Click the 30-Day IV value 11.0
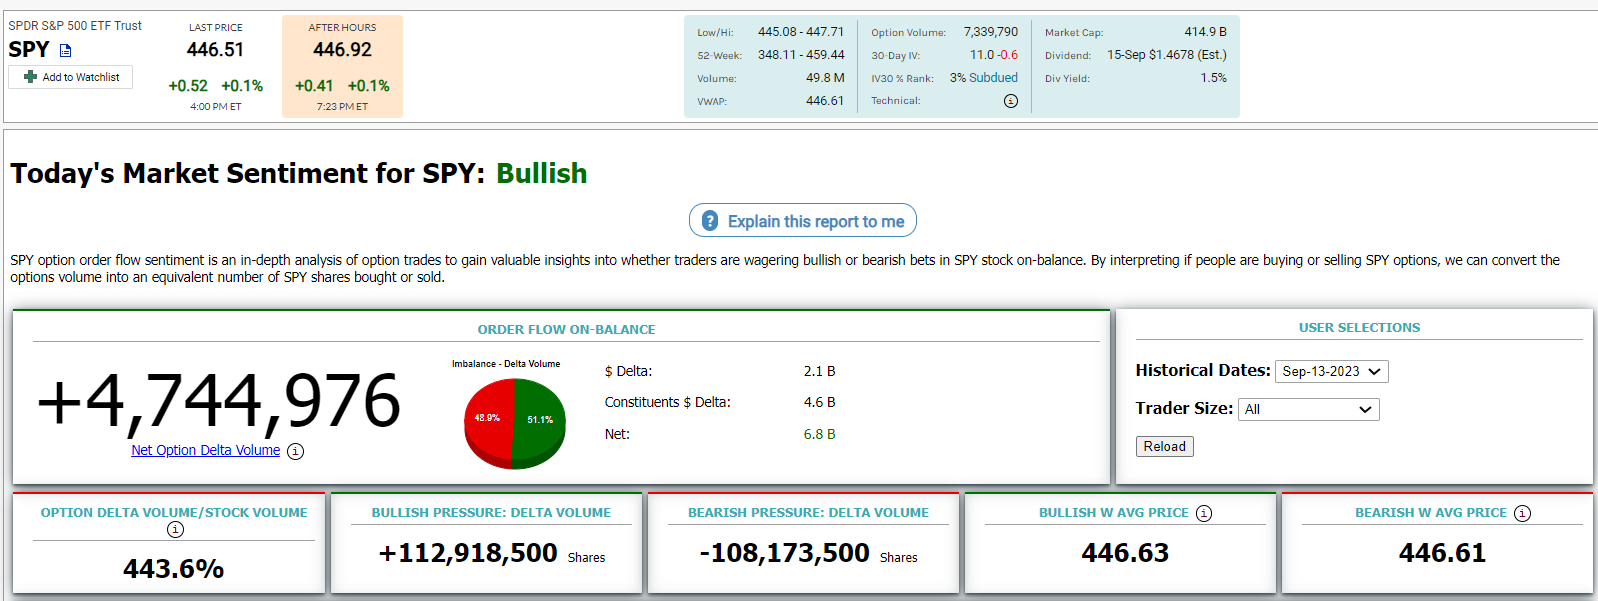 (982, 55)
